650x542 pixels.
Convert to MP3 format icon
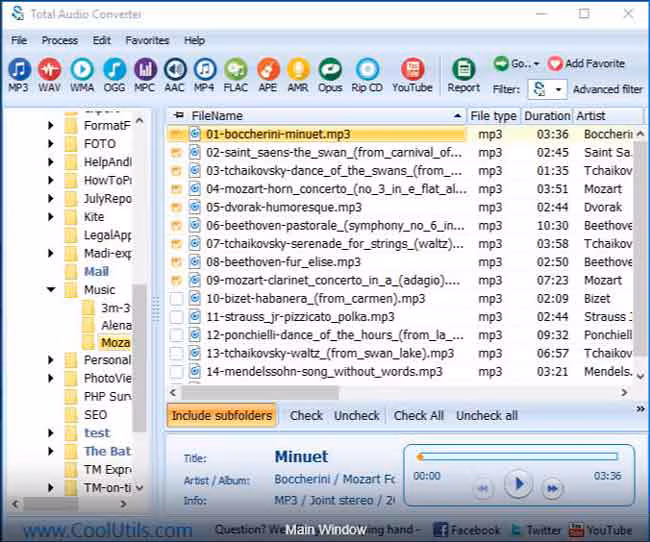point(19,69)
